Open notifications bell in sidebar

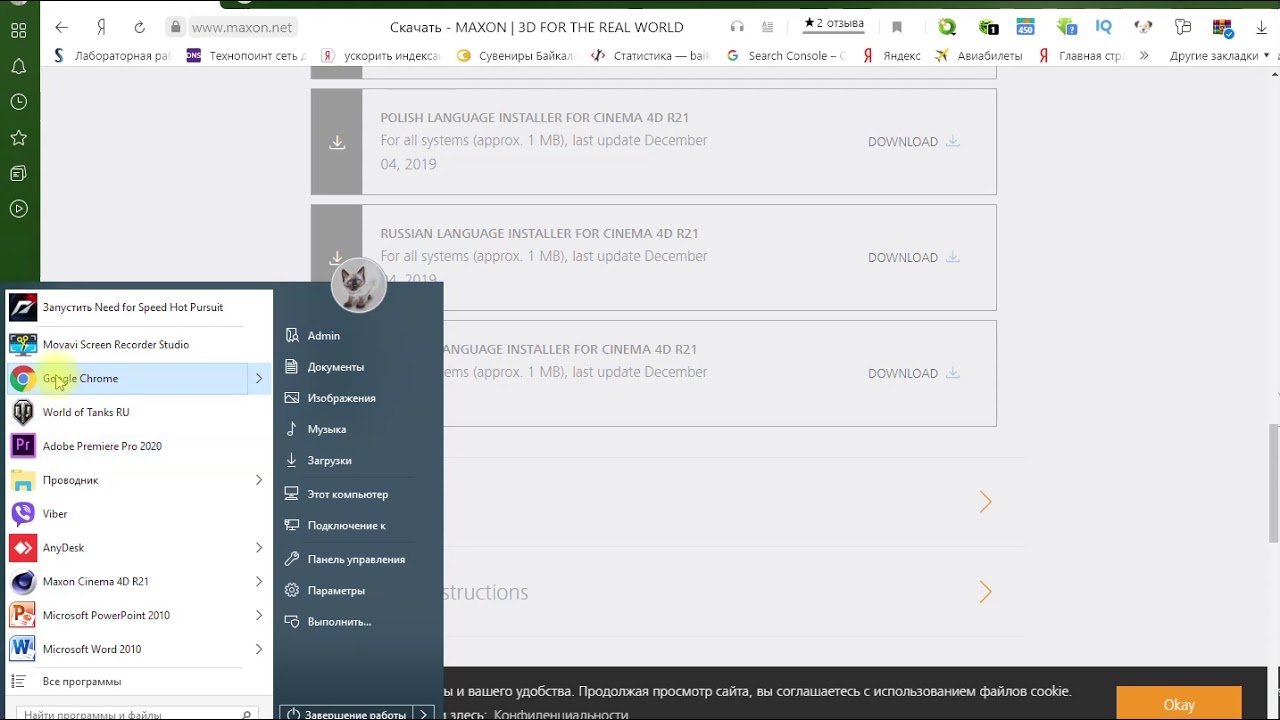coord(18,66)
